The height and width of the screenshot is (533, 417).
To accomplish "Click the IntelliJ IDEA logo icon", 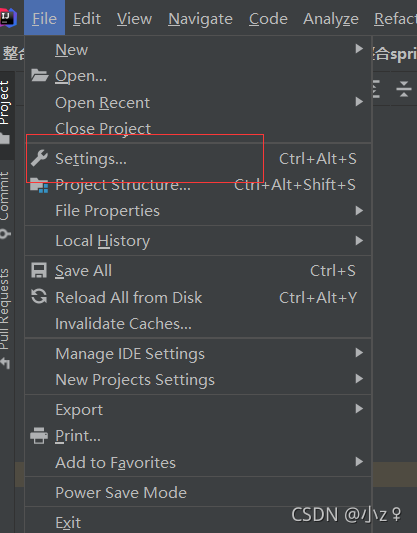I will pos(8,19).
